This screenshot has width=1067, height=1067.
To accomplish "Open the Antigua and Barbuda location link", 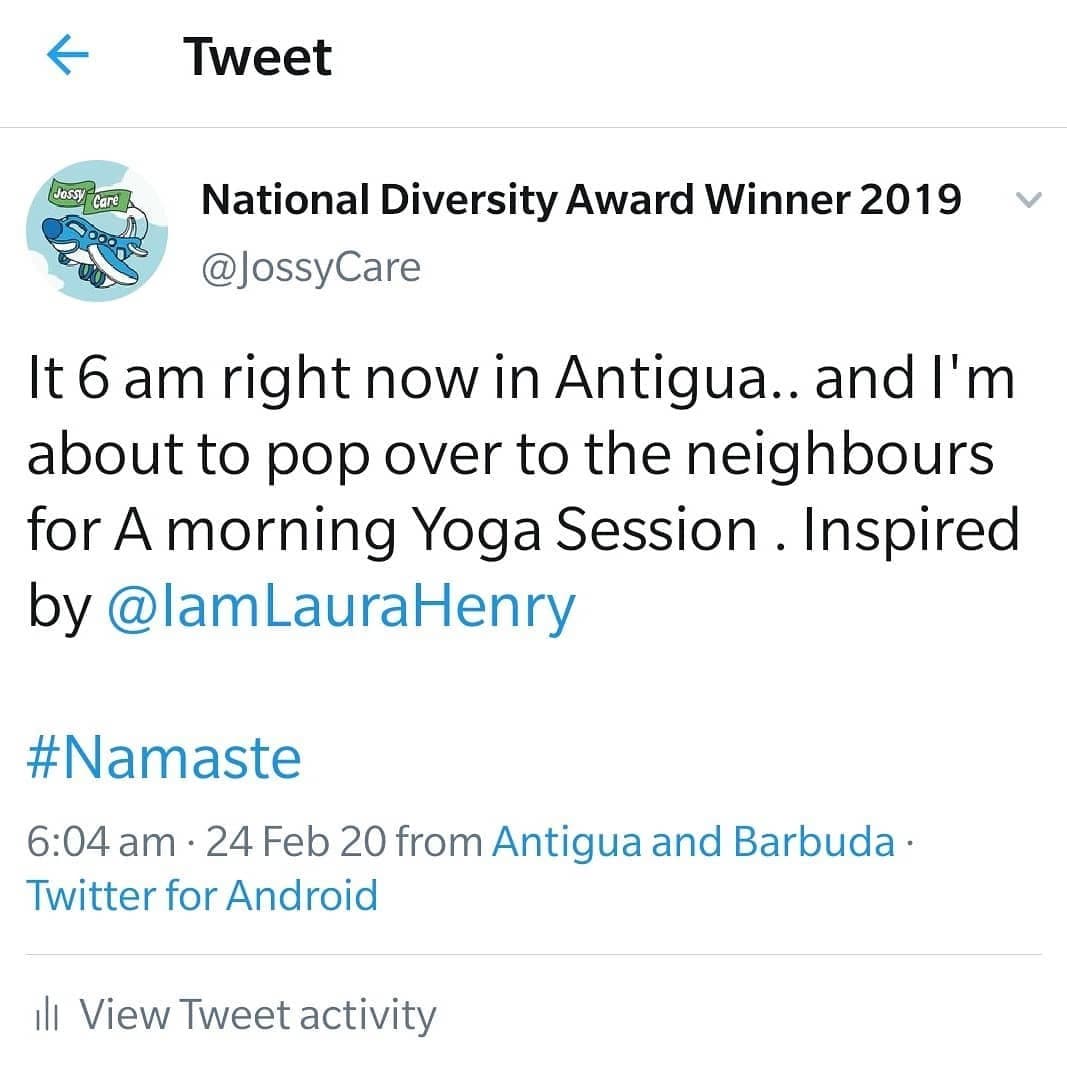I will pyautogui.click(x=693, y=842).
